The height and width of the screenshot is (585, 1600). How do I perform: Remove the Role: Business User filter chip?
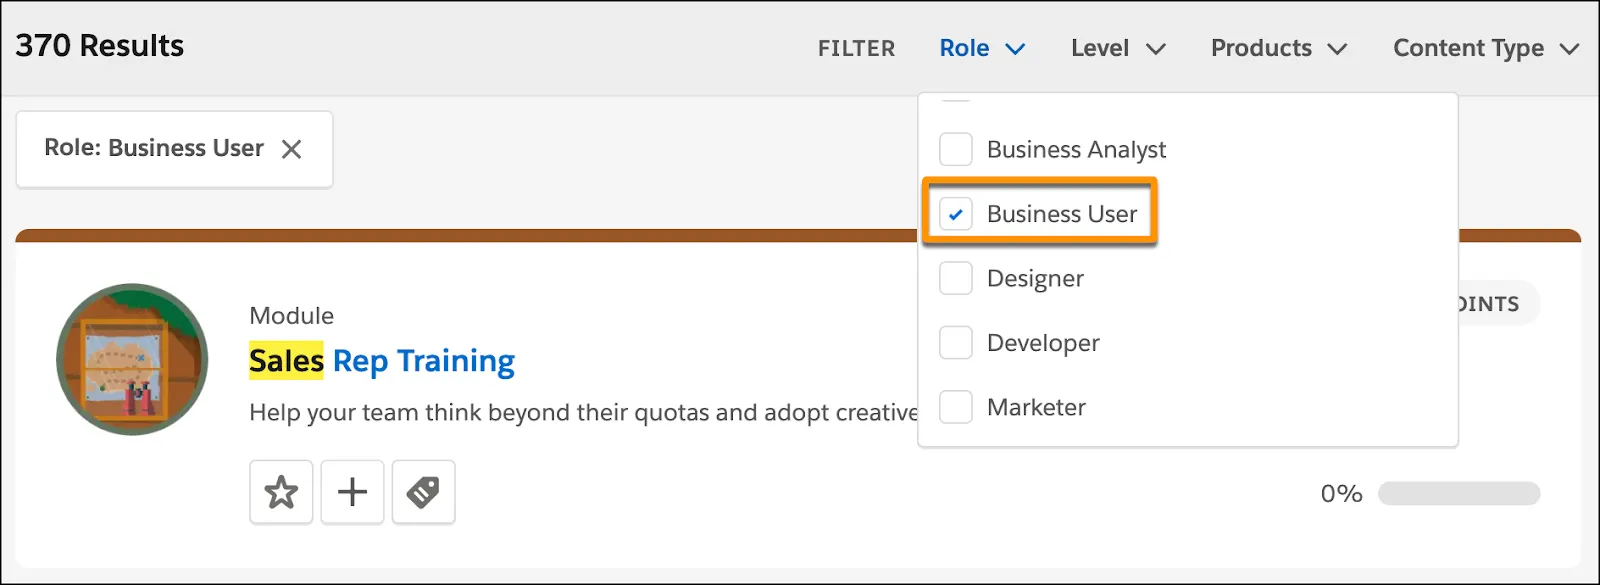coord(291,149)
